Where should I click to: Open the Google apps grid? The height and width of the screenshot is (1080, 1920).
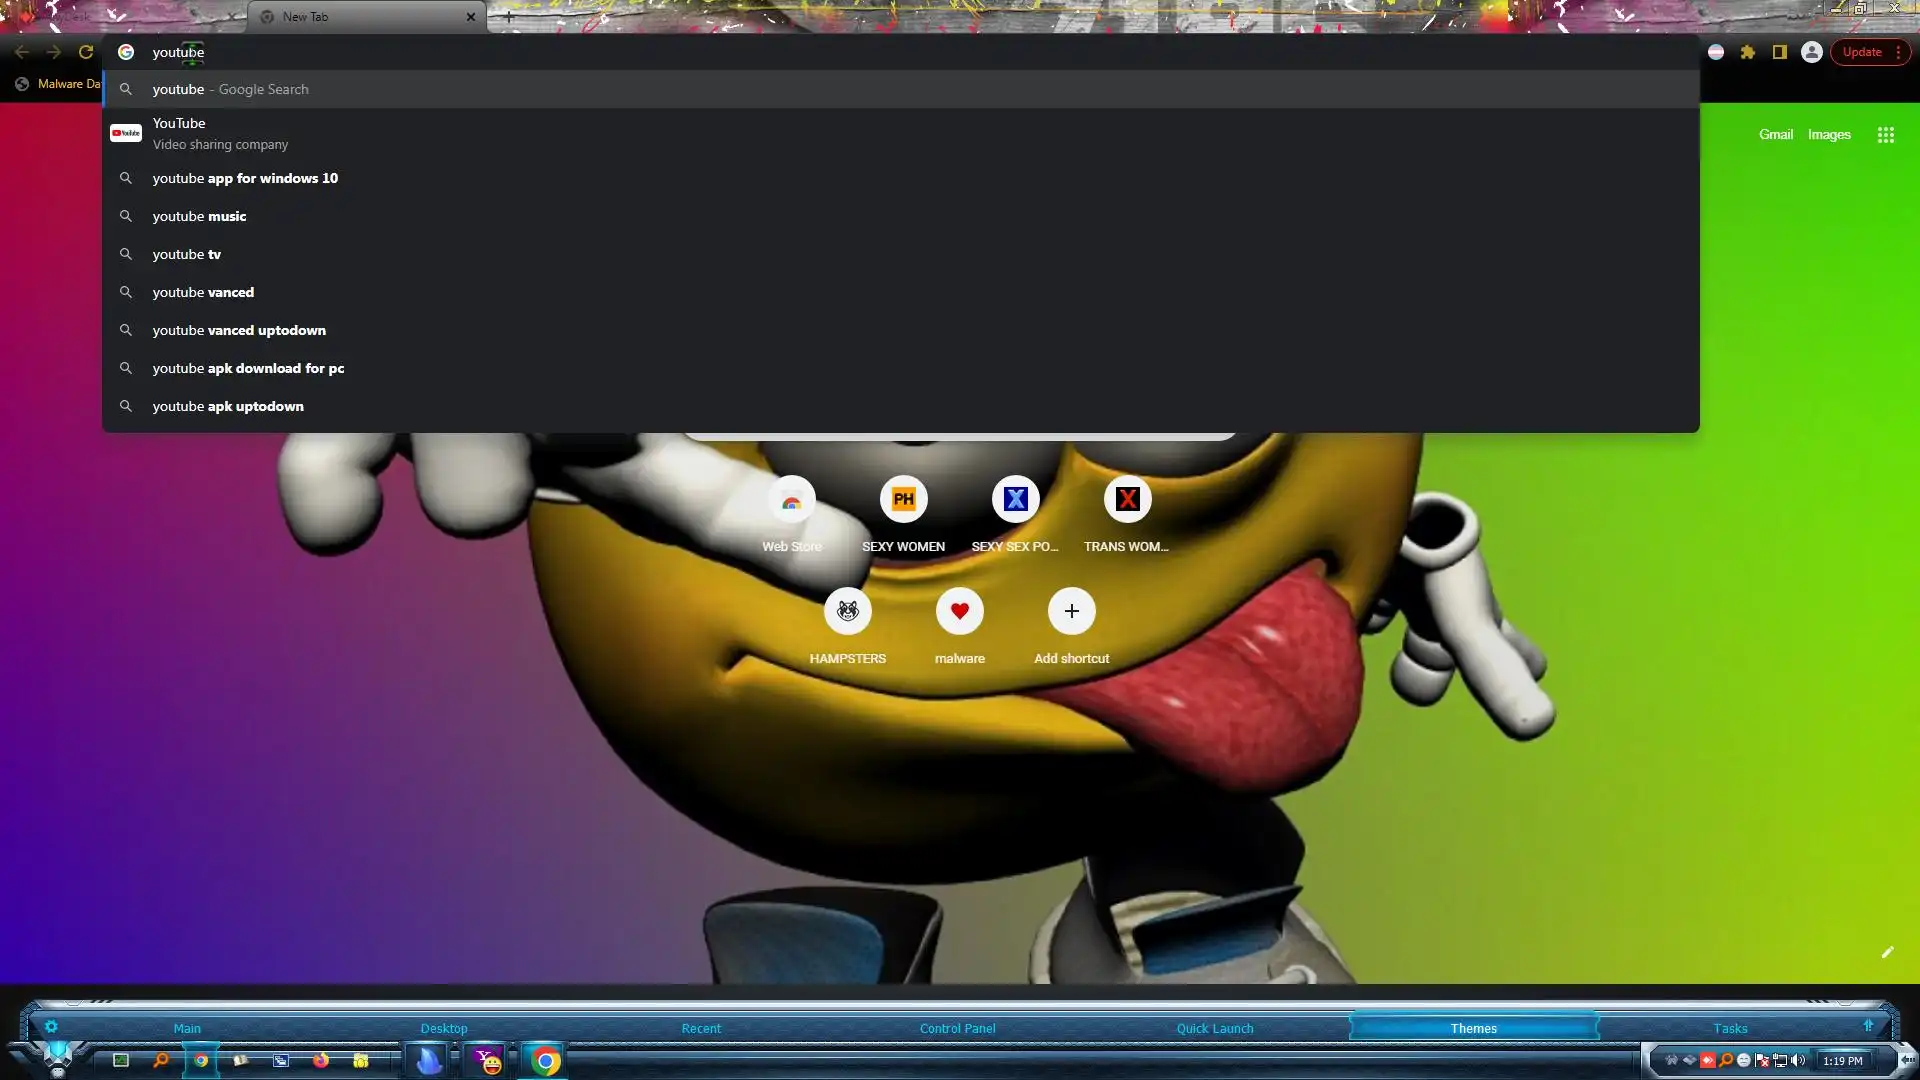[1886, 135]
